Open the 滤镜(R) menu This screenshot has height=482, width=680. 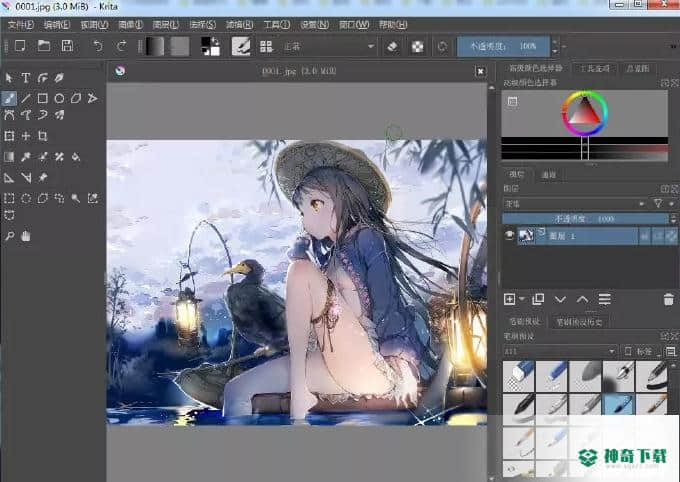(239, 25)
